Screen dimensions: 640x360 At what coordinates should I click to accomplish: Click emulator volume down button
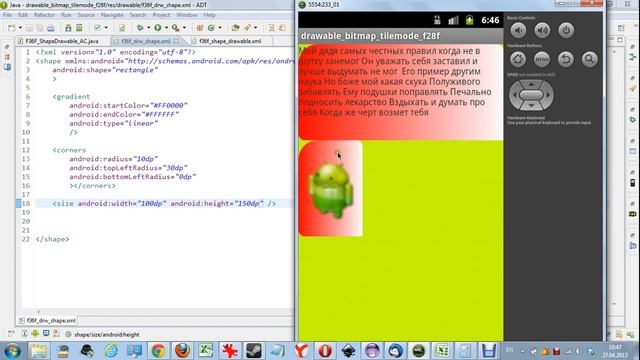click(518, 30)
